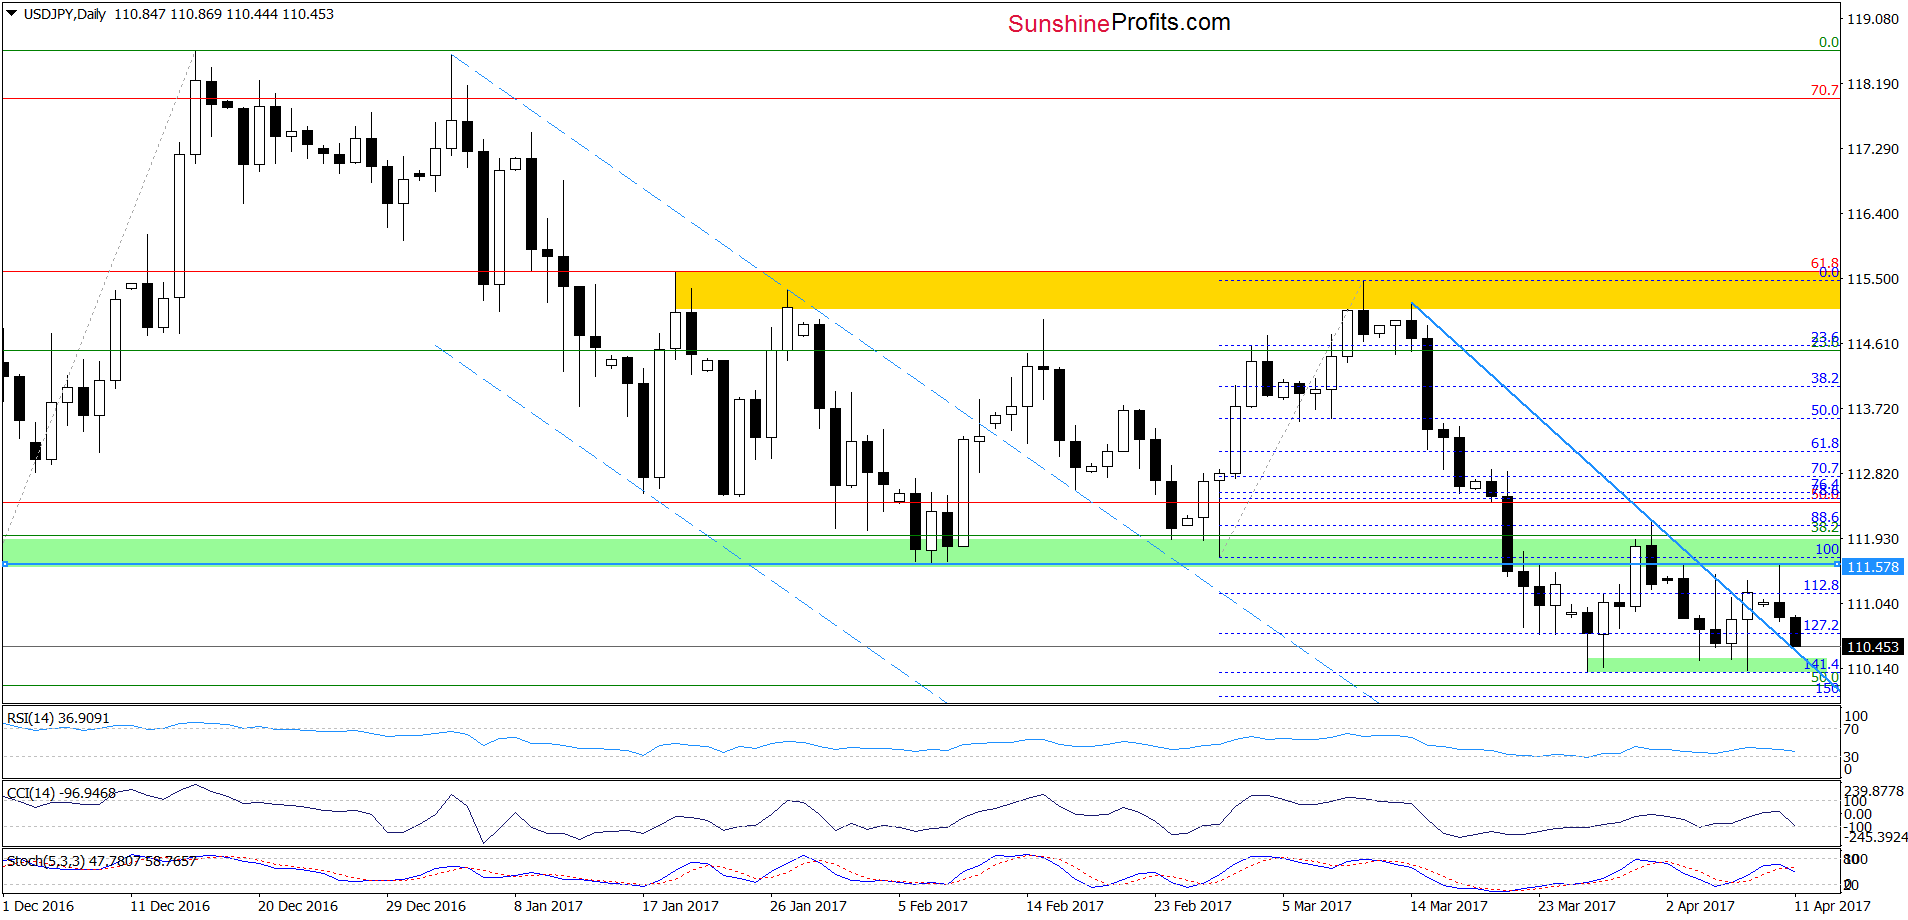
Task: Click the 110.140 price axis label
Action: pos(1872,669)
